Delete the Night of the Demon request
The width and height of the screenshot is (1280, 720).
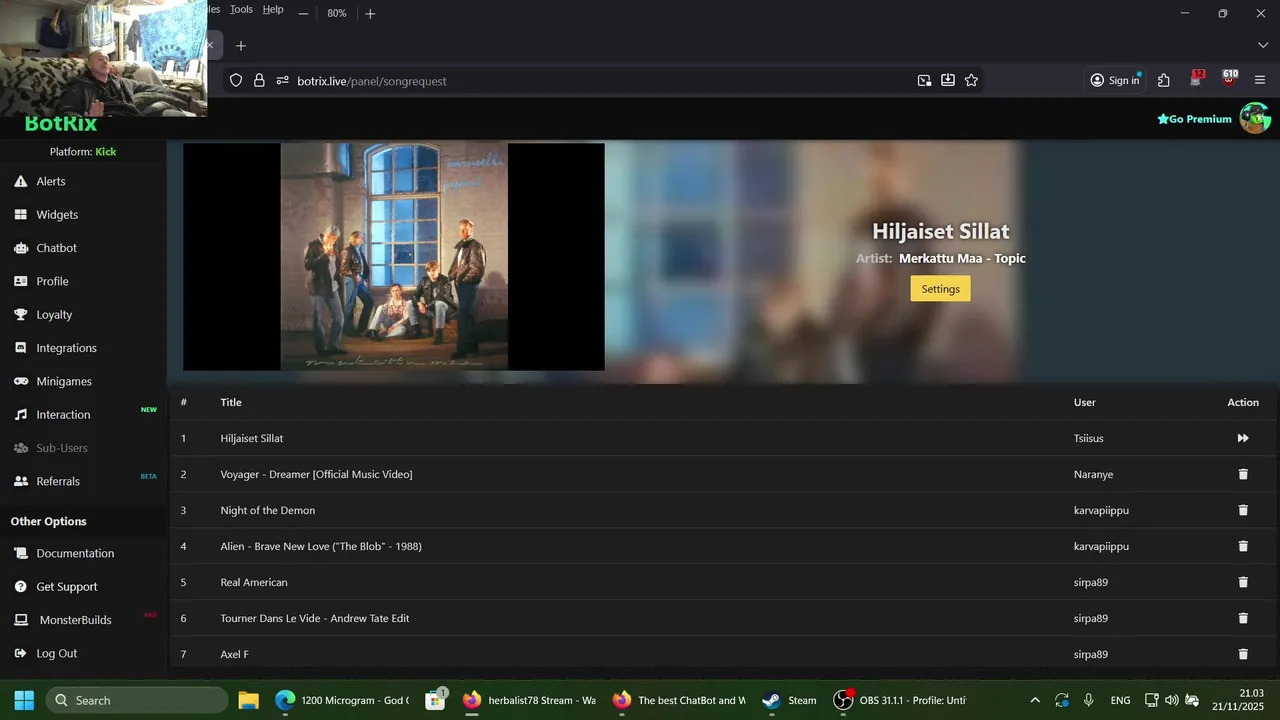[x=1243, y=510]
